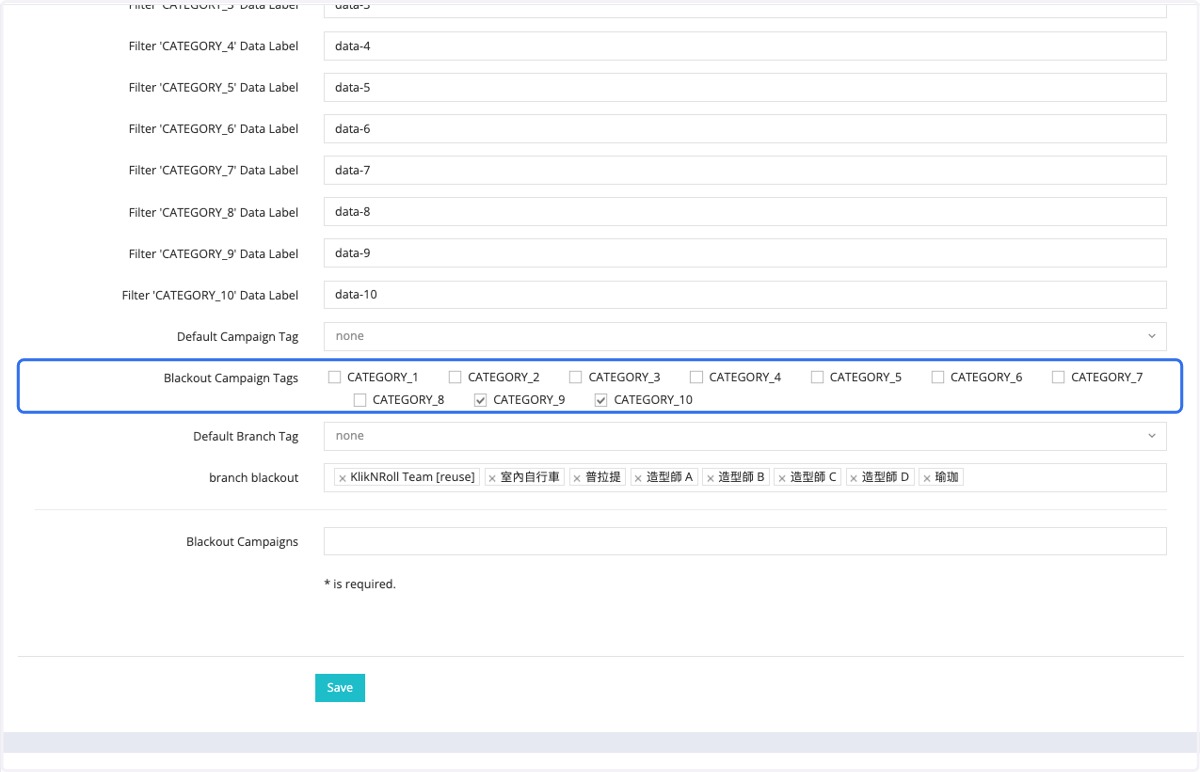Remove 造型師 A tag from branch blackout
The image size is (1200, 772).
(x=638, y=478)
